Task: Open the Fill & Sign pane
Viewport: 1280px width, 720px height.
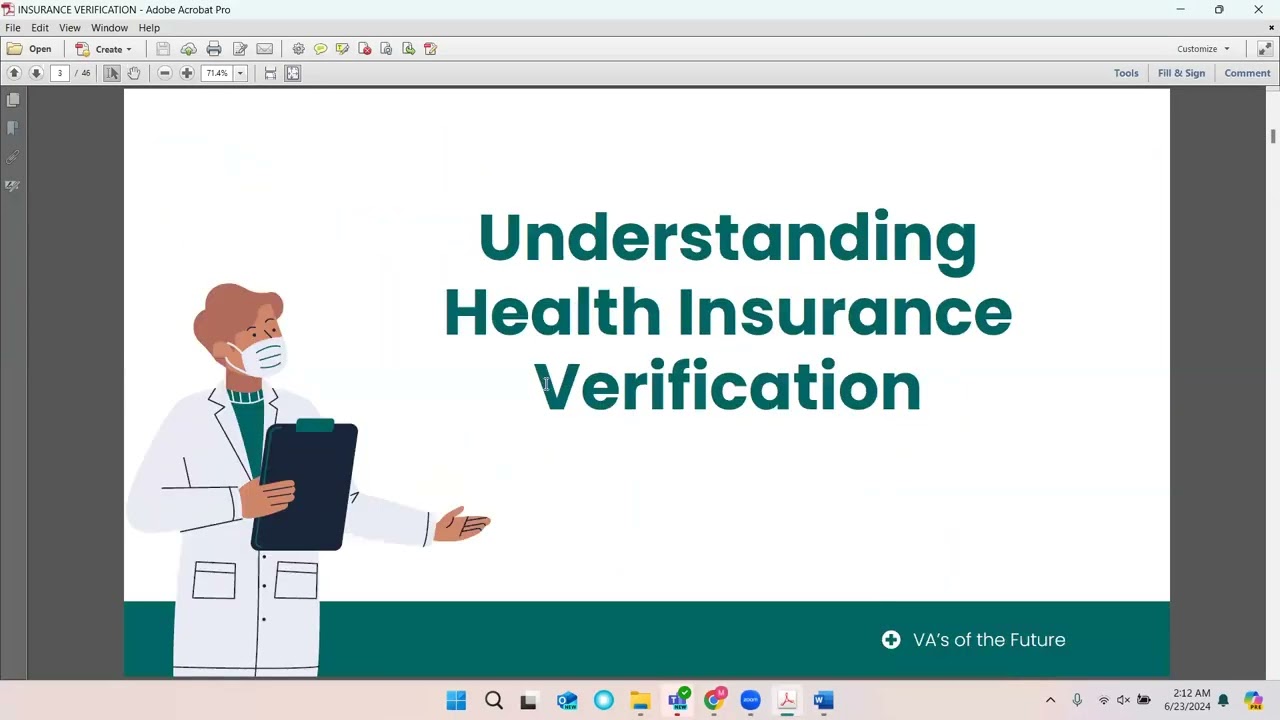Action: pos(1181,73)
